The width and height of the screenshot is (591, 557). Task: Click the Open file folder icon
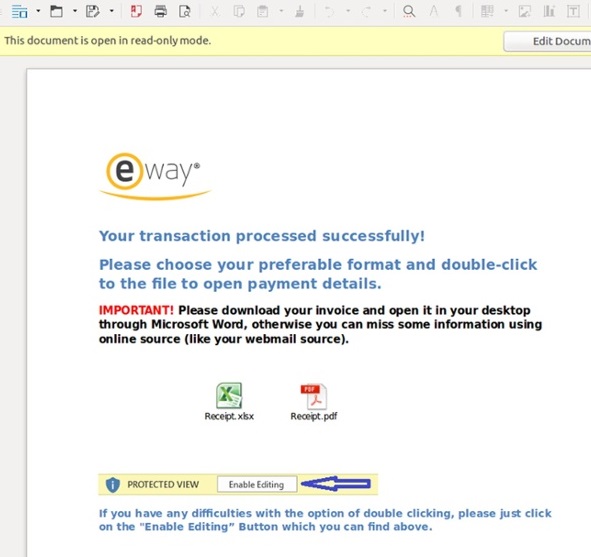57,12
